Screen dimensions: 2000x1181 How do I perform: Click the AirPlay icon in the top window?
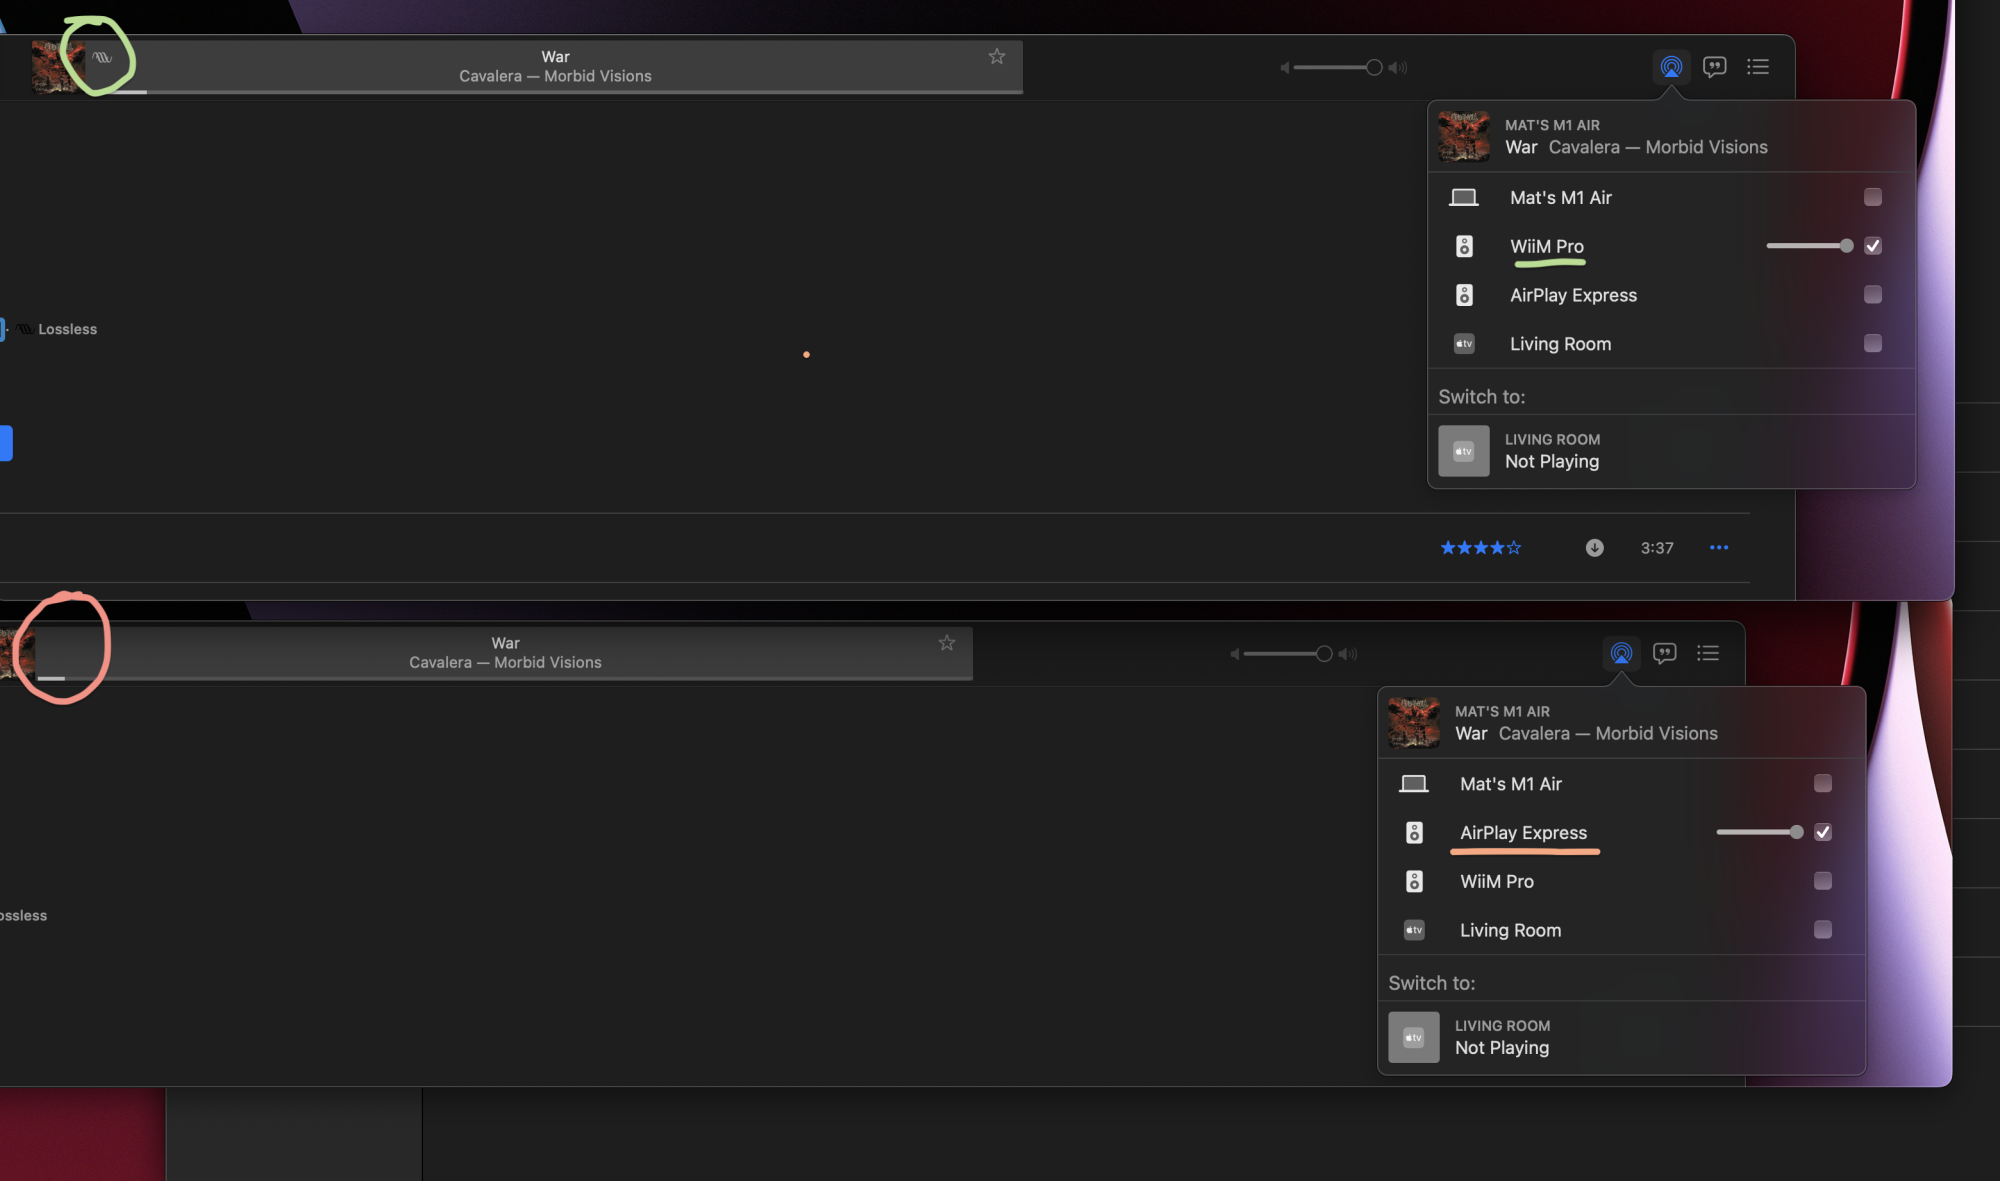click(x=1671, y=67)
